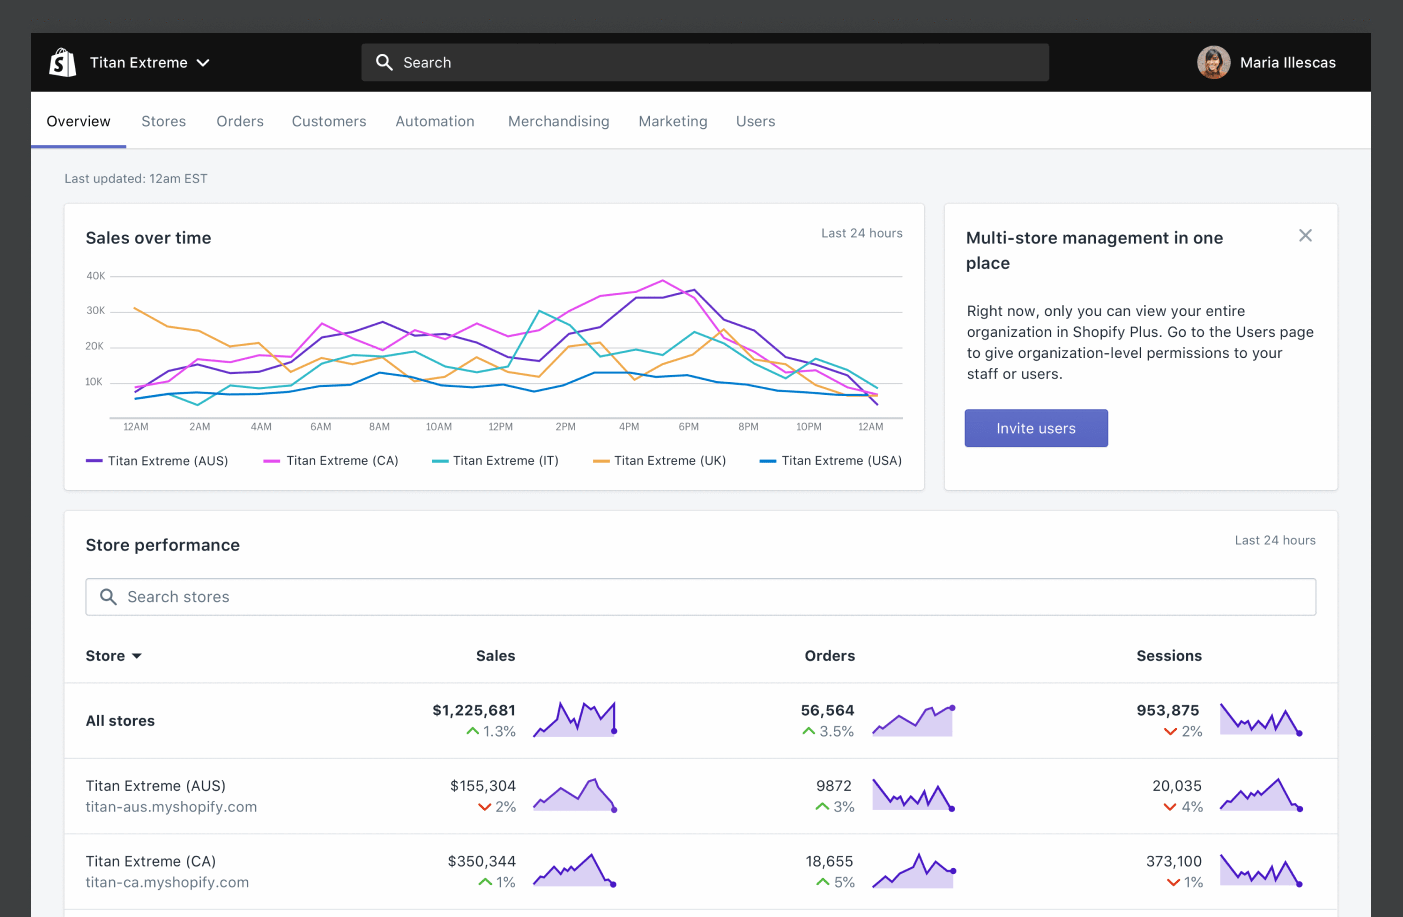
Task: Click Maria Illescas's profile avatar
Action: pyautogui.click(x=1213, y=61)
